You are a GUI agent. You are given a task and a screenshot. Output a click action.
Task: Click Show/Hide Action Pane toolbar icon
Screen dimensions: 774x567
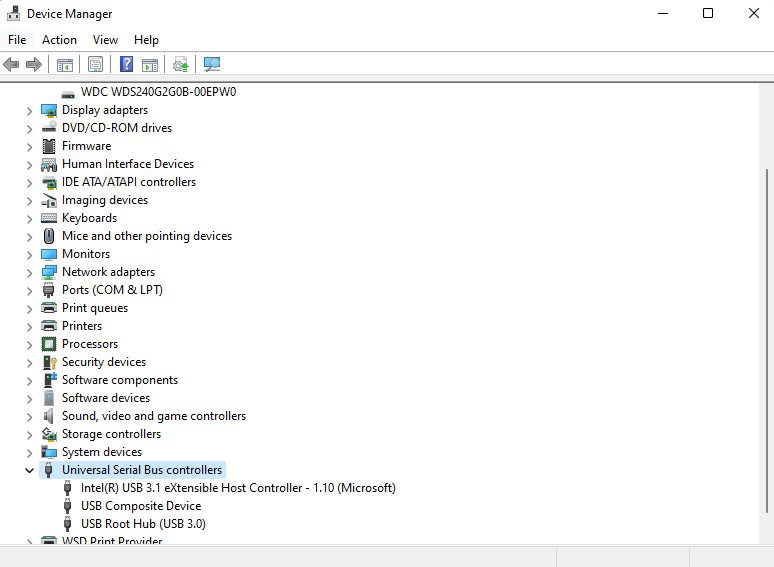tap(150, 65)
